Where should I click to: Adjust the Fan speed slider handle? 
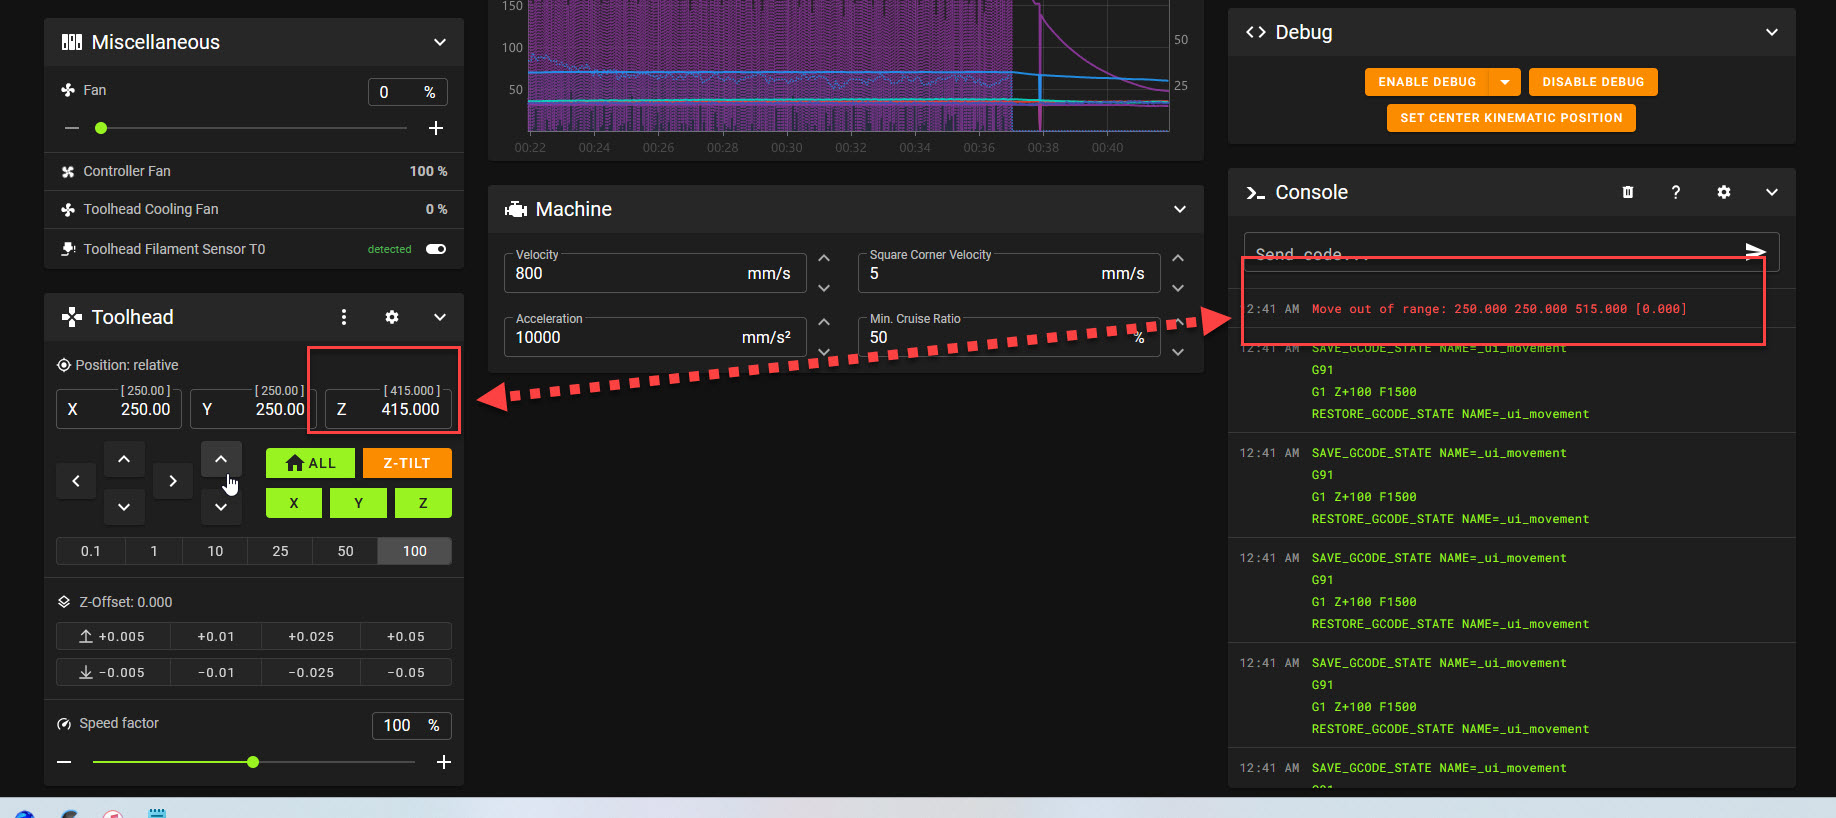[x=101, y=128]
